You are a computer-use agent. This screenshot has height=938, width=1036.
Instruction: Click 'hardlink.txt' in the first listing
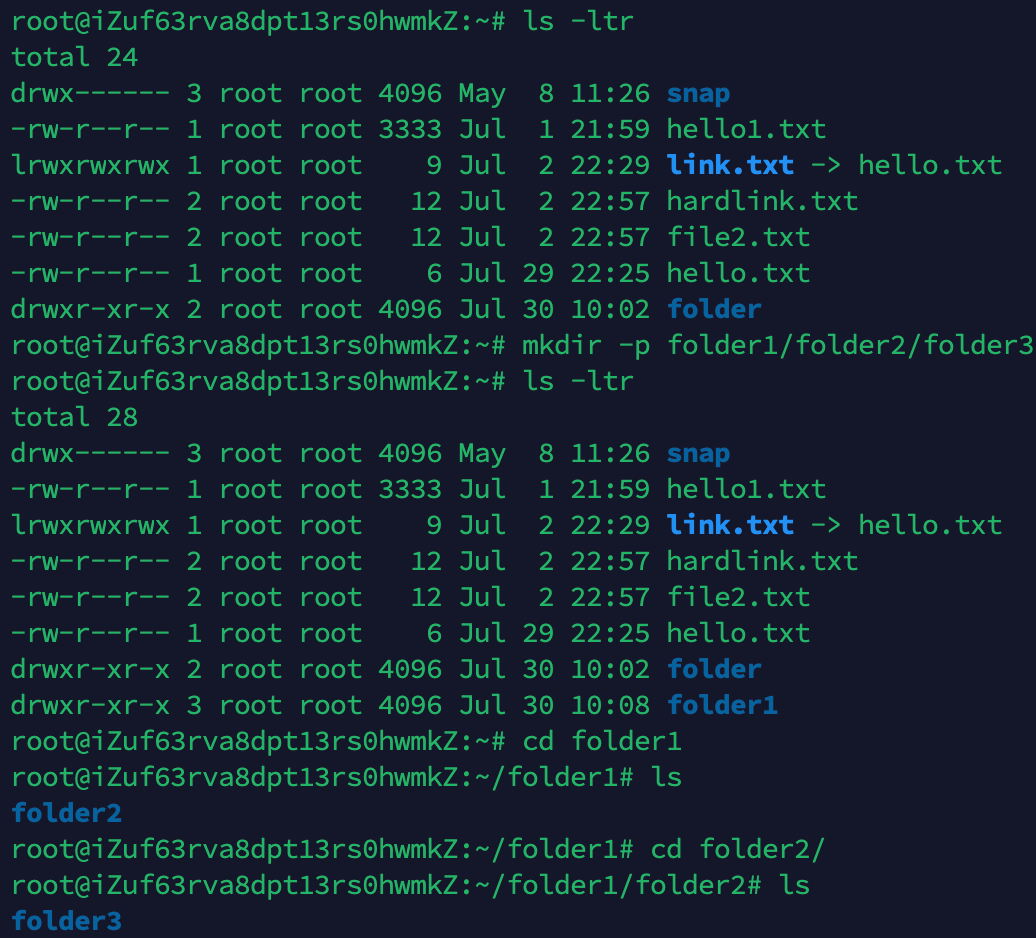[762, 201]
